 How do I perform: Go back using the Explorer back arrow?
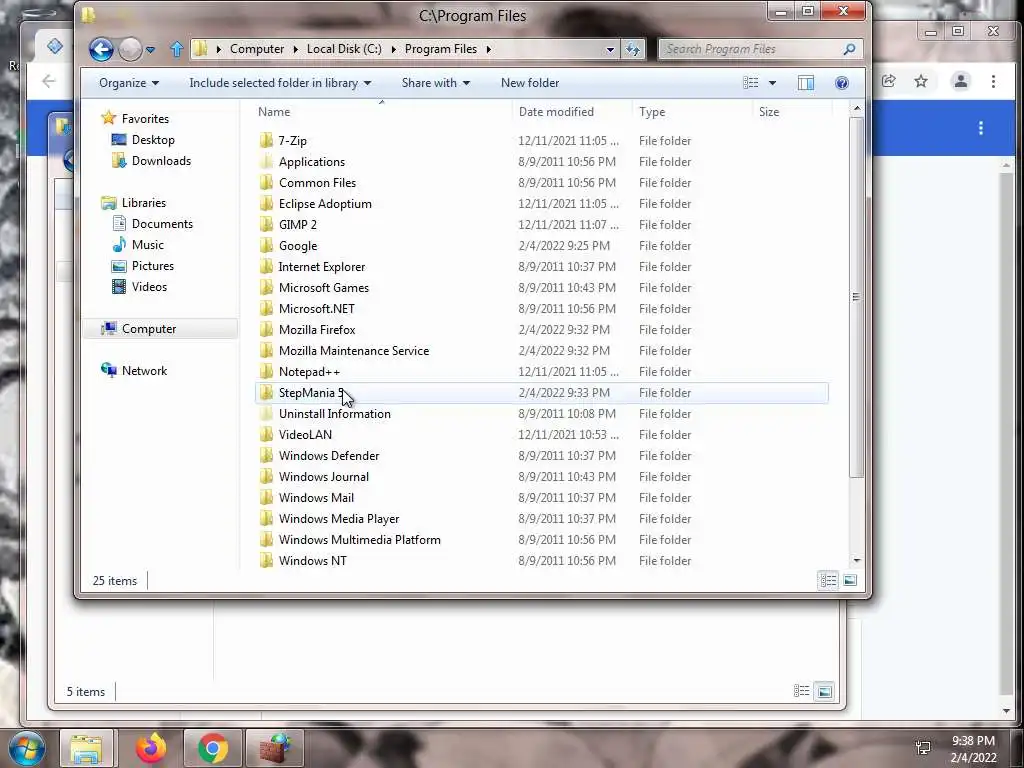[101, 49]
